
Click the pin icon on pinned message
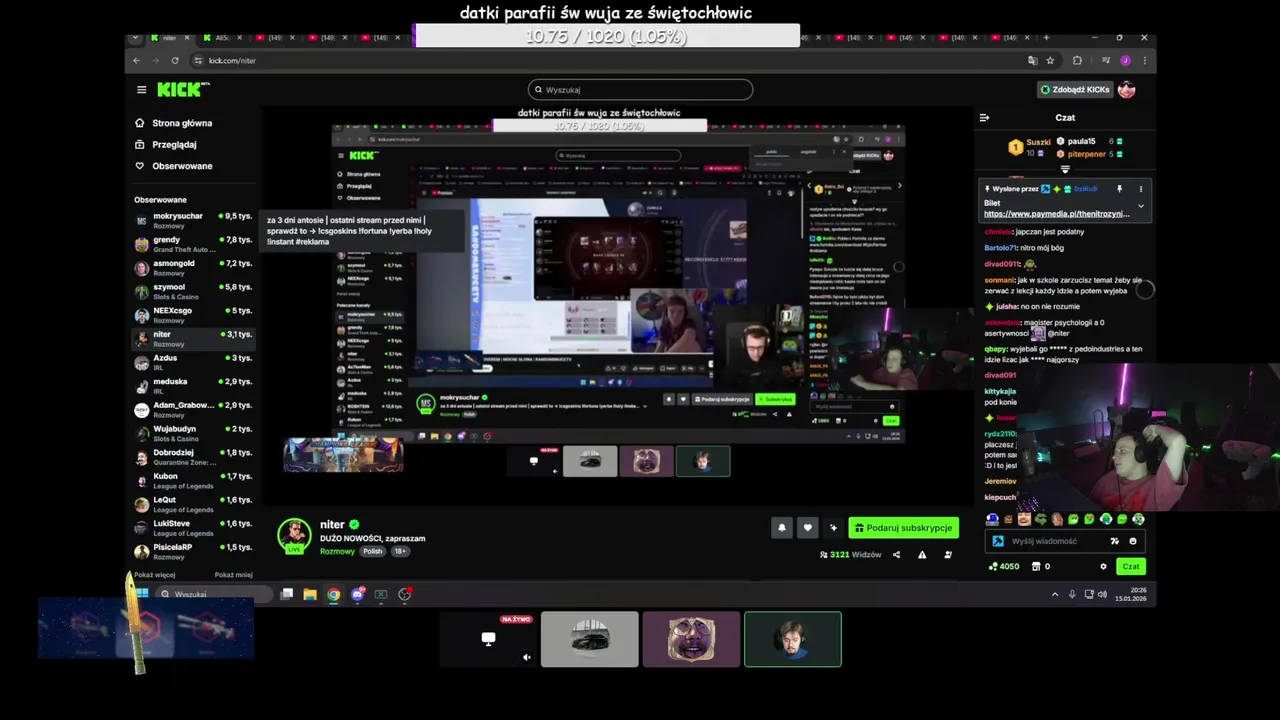1119,188
